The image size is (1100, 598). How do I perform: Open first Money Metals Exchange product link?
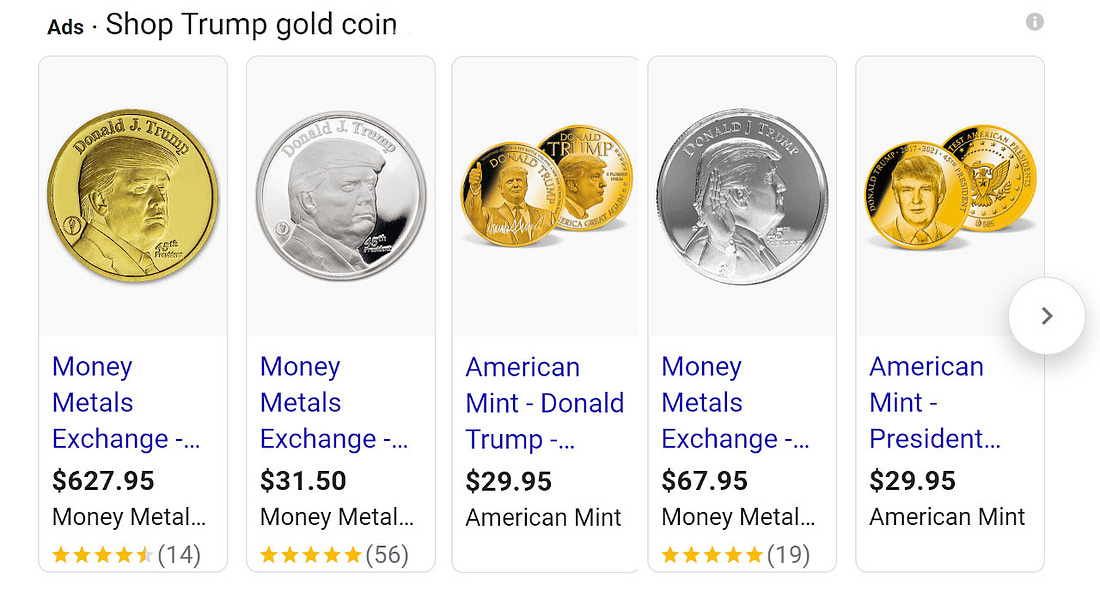[126, 403]
